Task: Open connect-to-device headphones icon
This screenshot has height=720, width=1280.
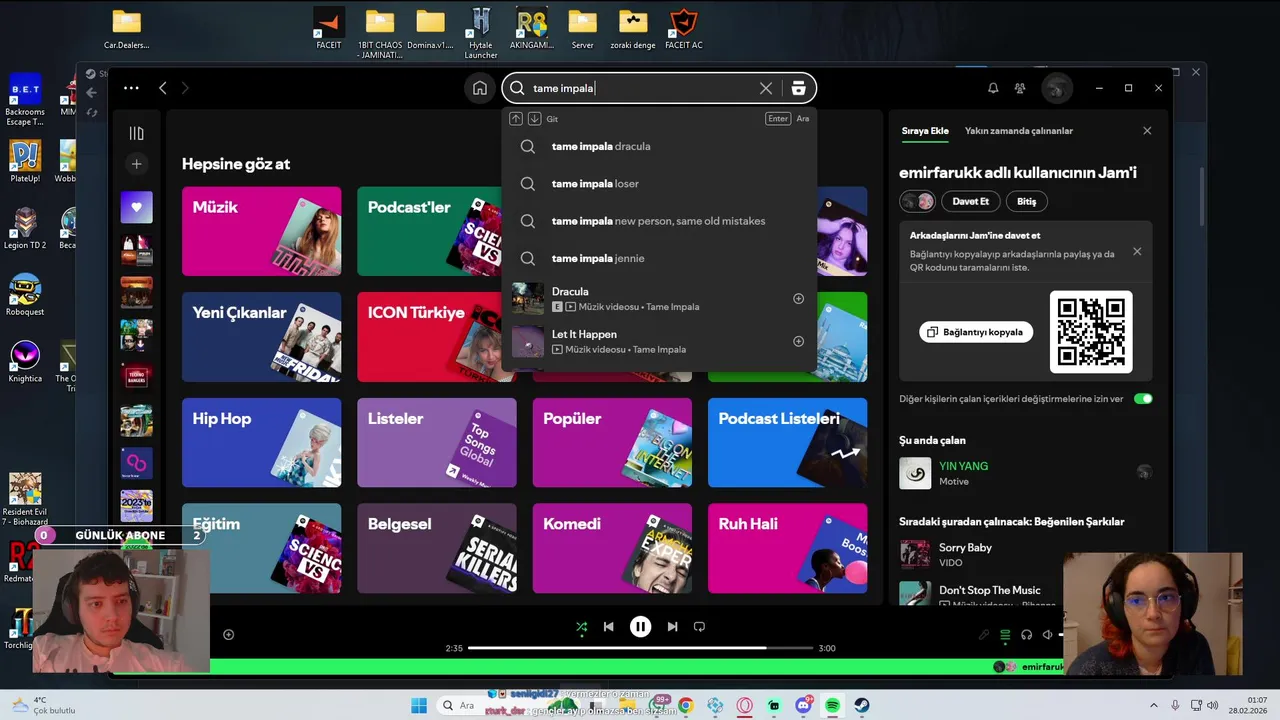Action: (x=1026, y=635)
